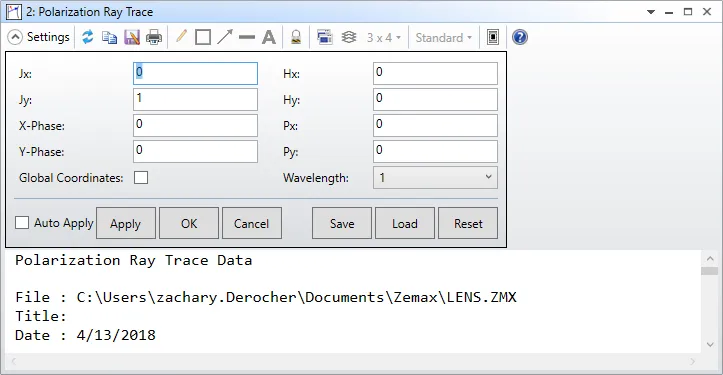Copy window contents with the copy icon
This screenshot has width=723, height=375.
(109, 37)
